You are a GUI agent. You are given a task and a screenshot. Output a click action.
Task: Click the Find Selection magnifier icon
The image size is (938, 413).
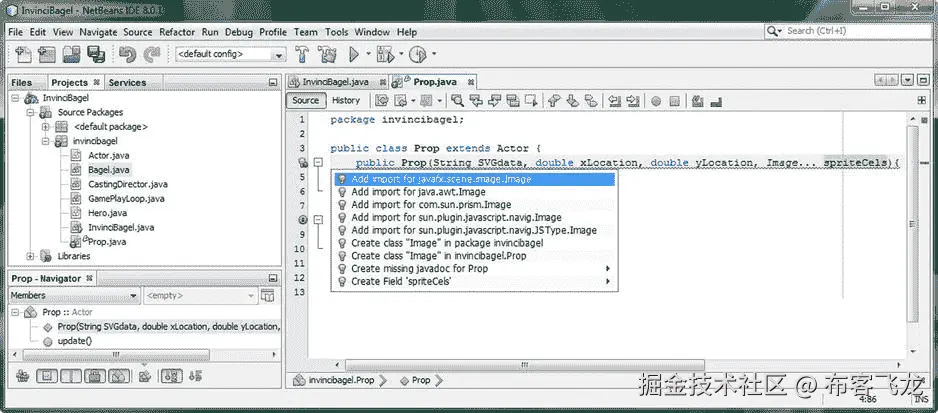[458, 101]
